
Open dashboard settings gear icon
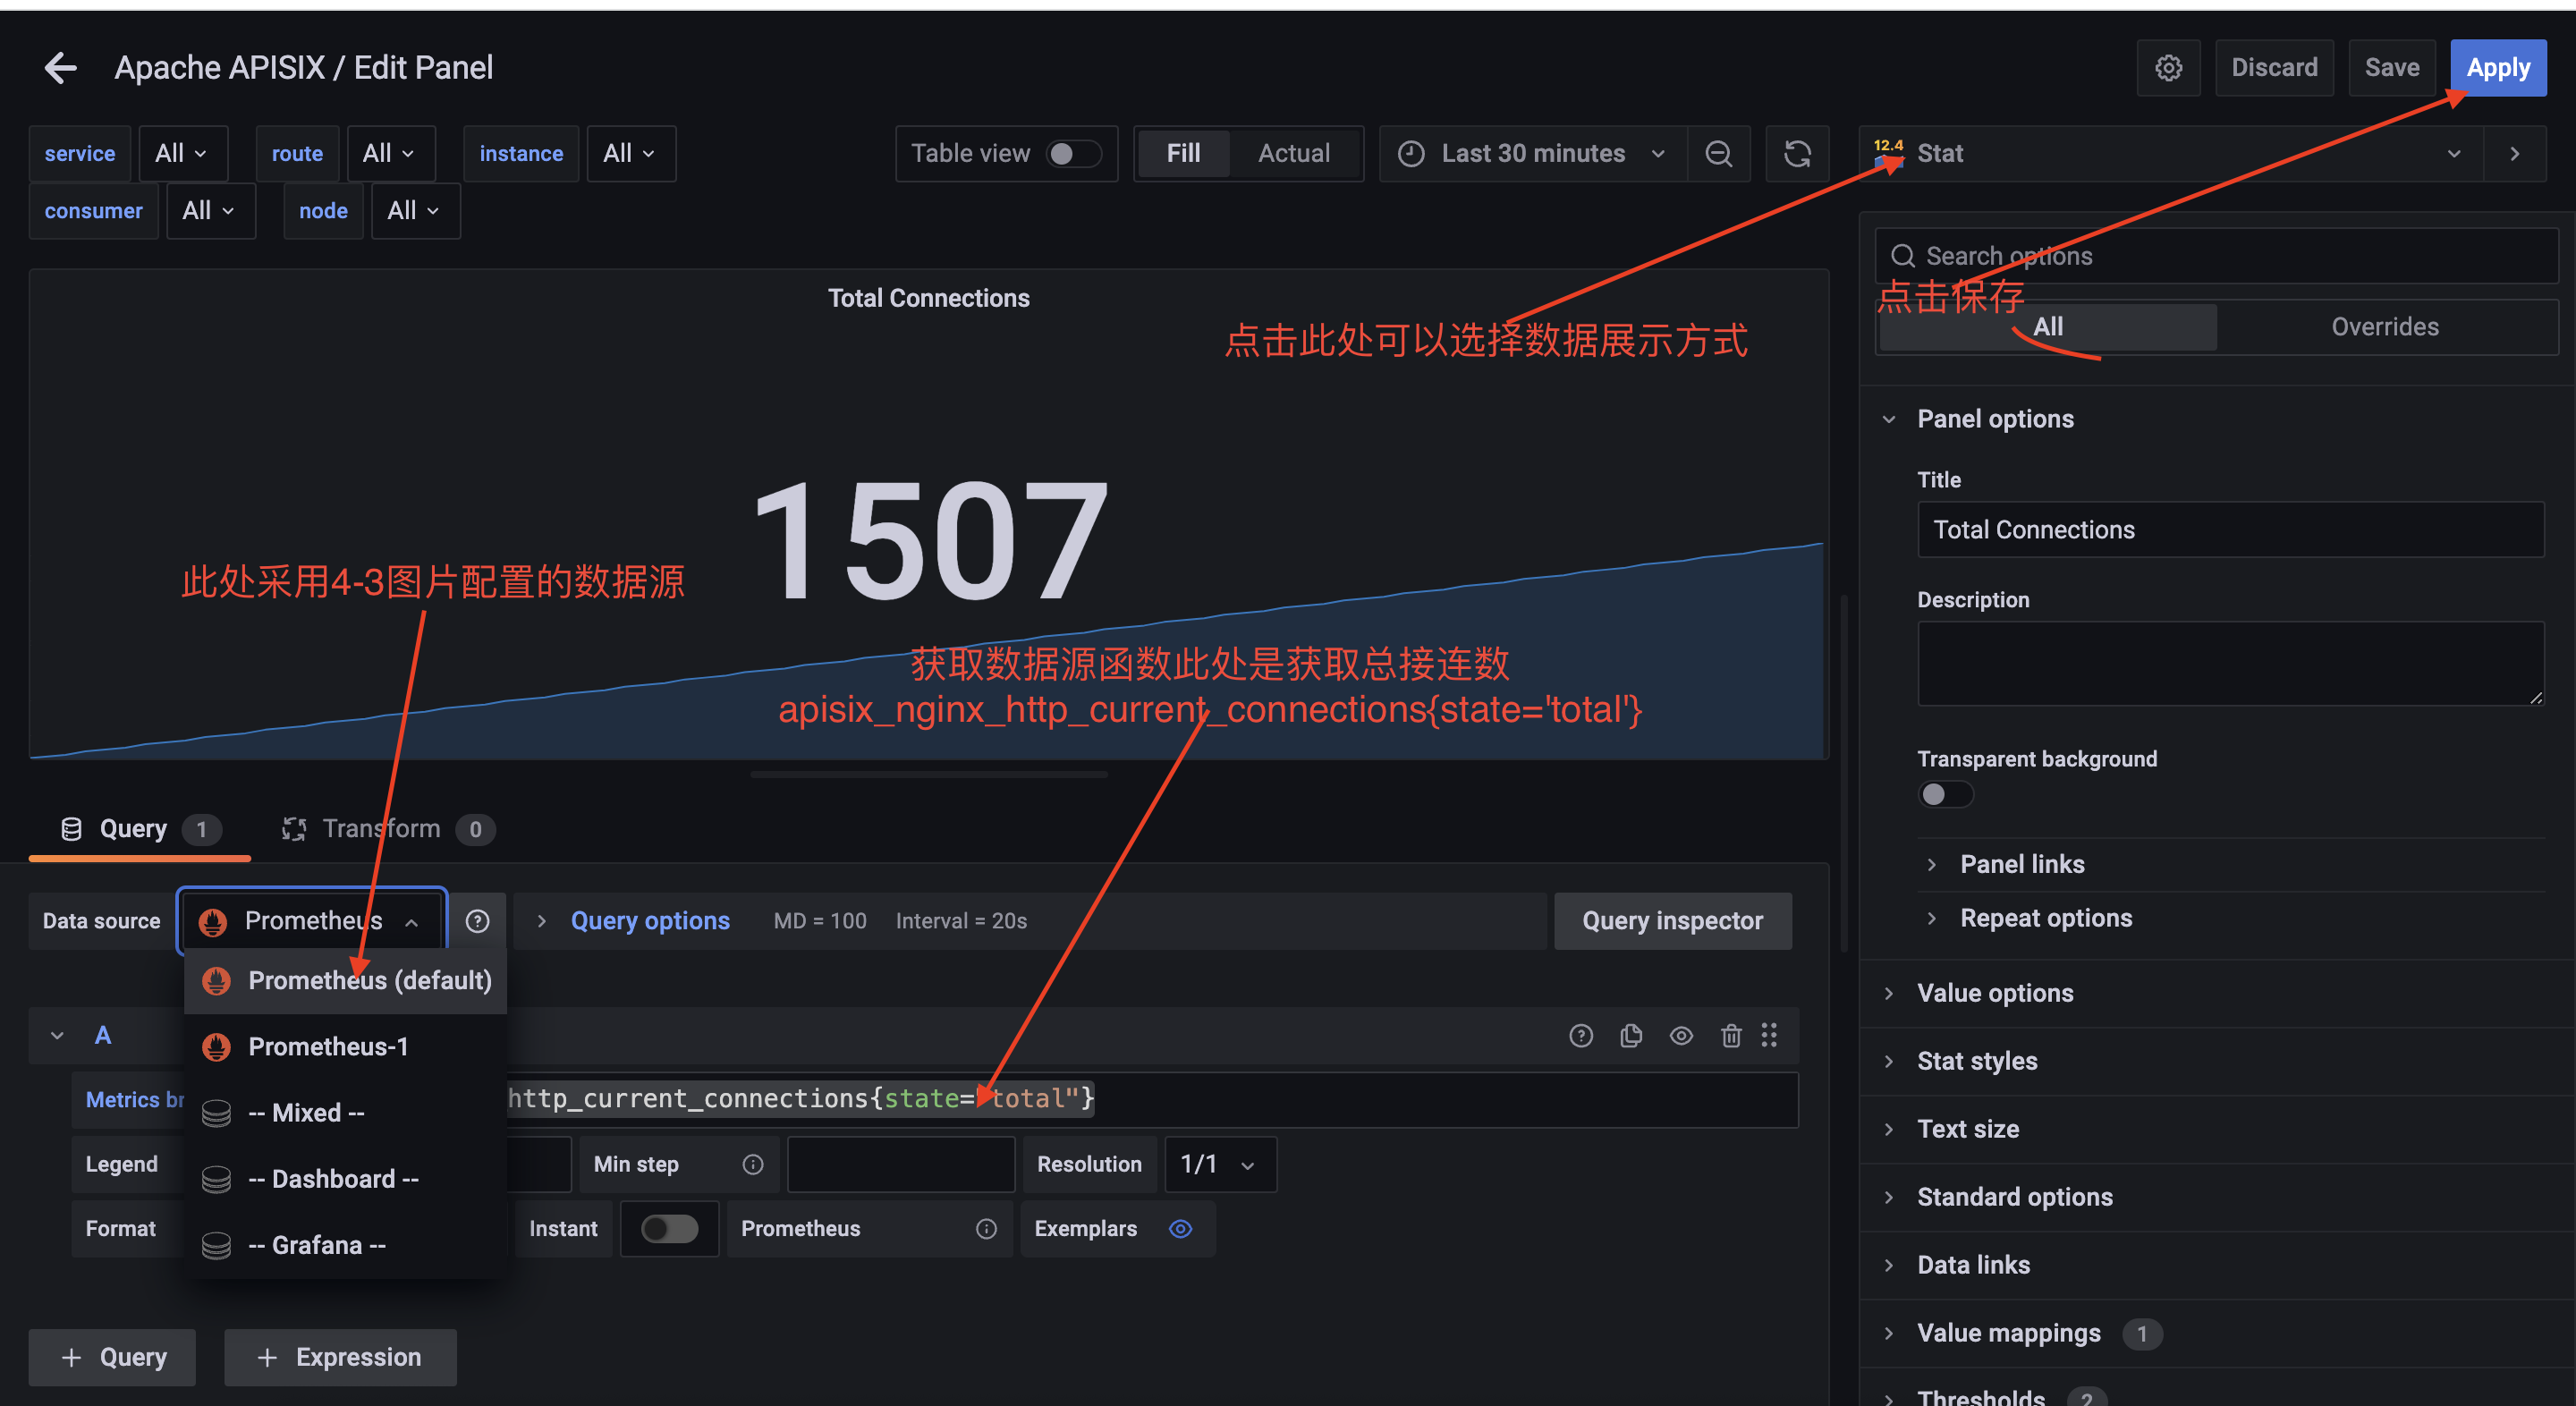coord(2168,68)
